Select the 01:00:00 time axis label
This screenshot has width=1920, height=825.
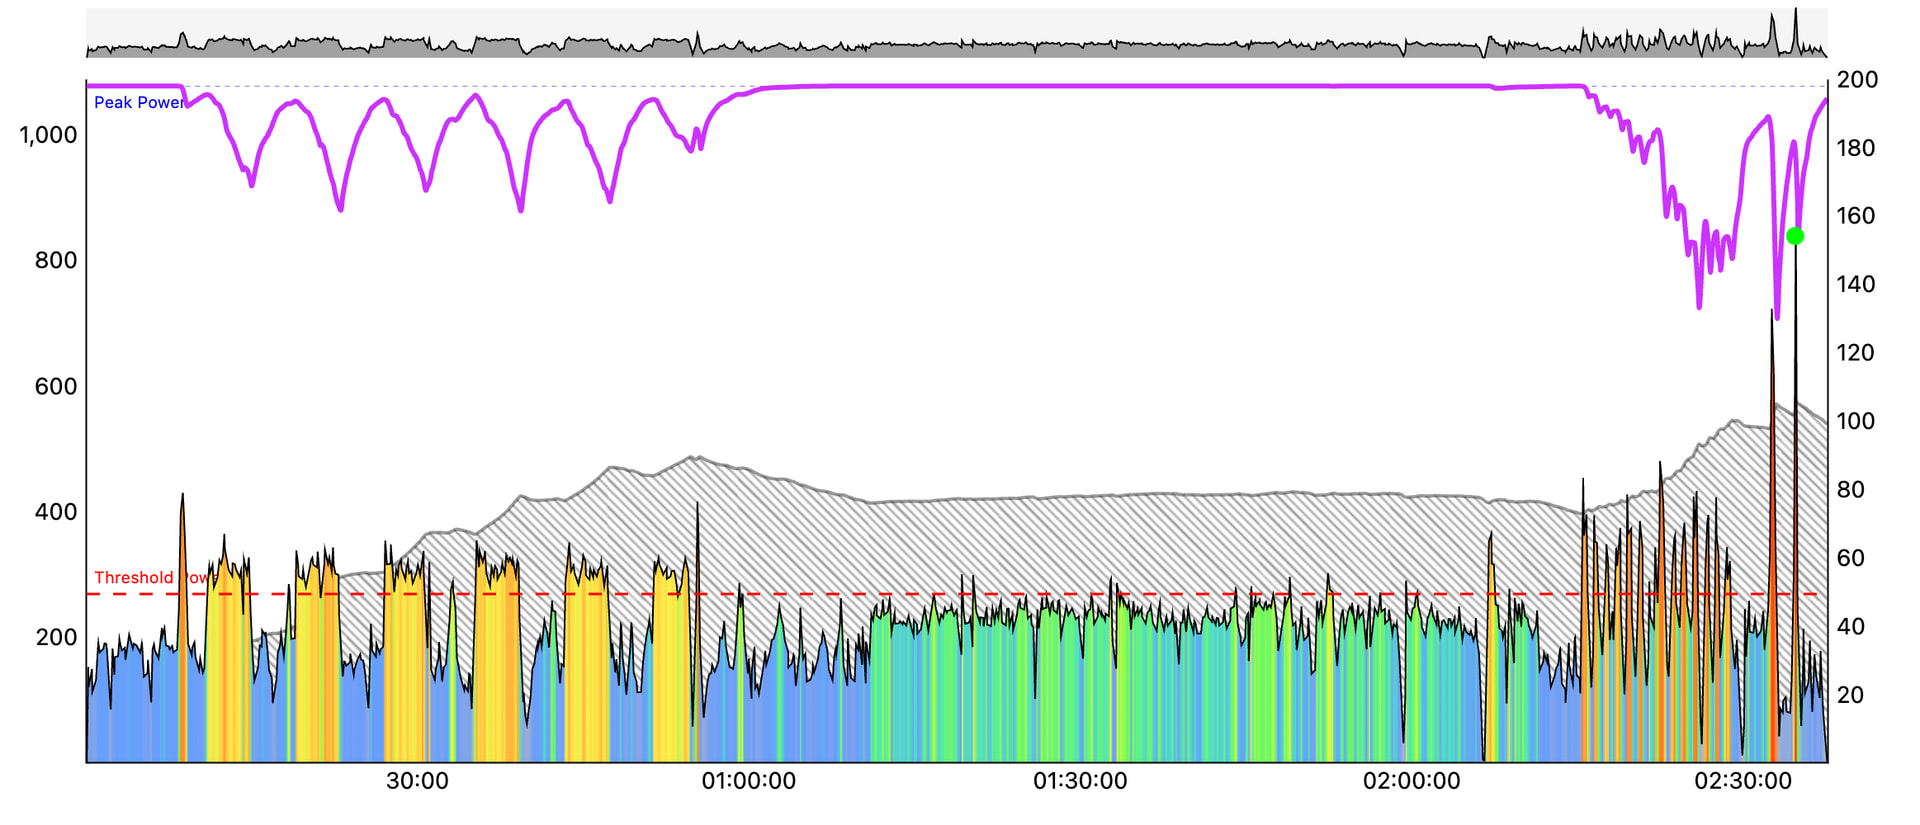(748, 781)
